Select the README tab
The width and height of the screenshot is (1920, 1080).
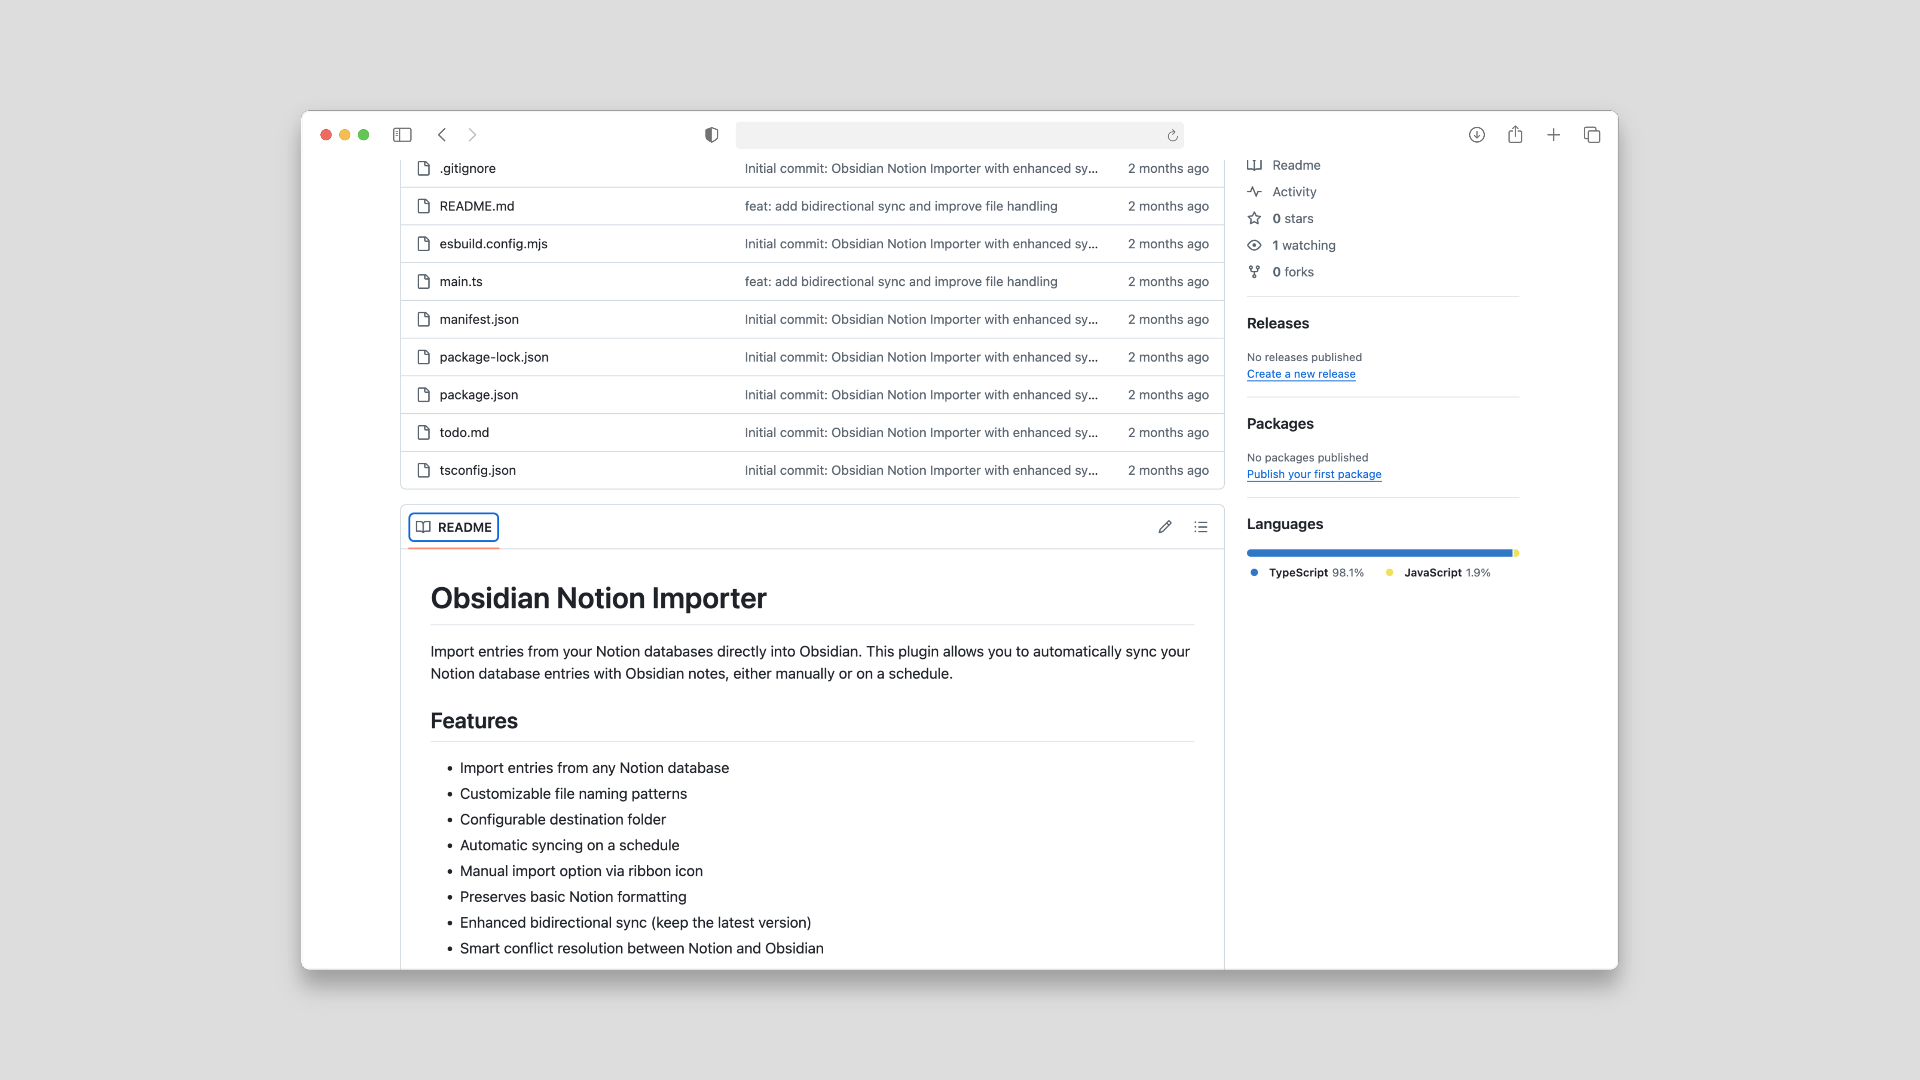[454, 527]
